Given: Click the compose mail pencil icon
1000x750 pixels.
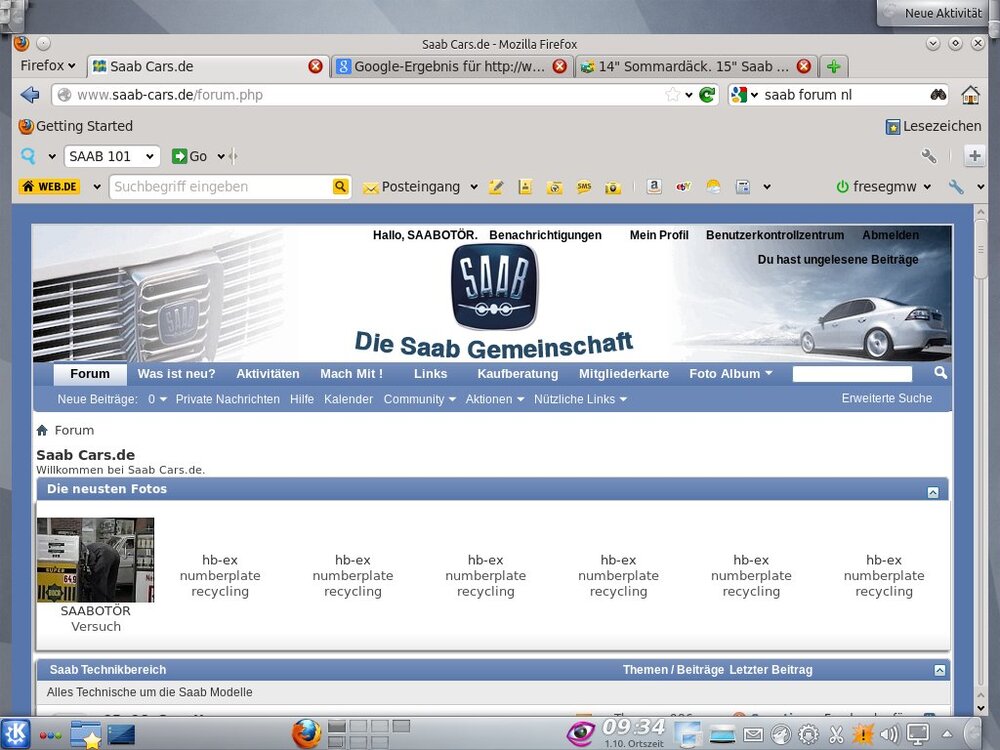Looking at the screenshot, I should pyautogui.click(x=496, y=187).
